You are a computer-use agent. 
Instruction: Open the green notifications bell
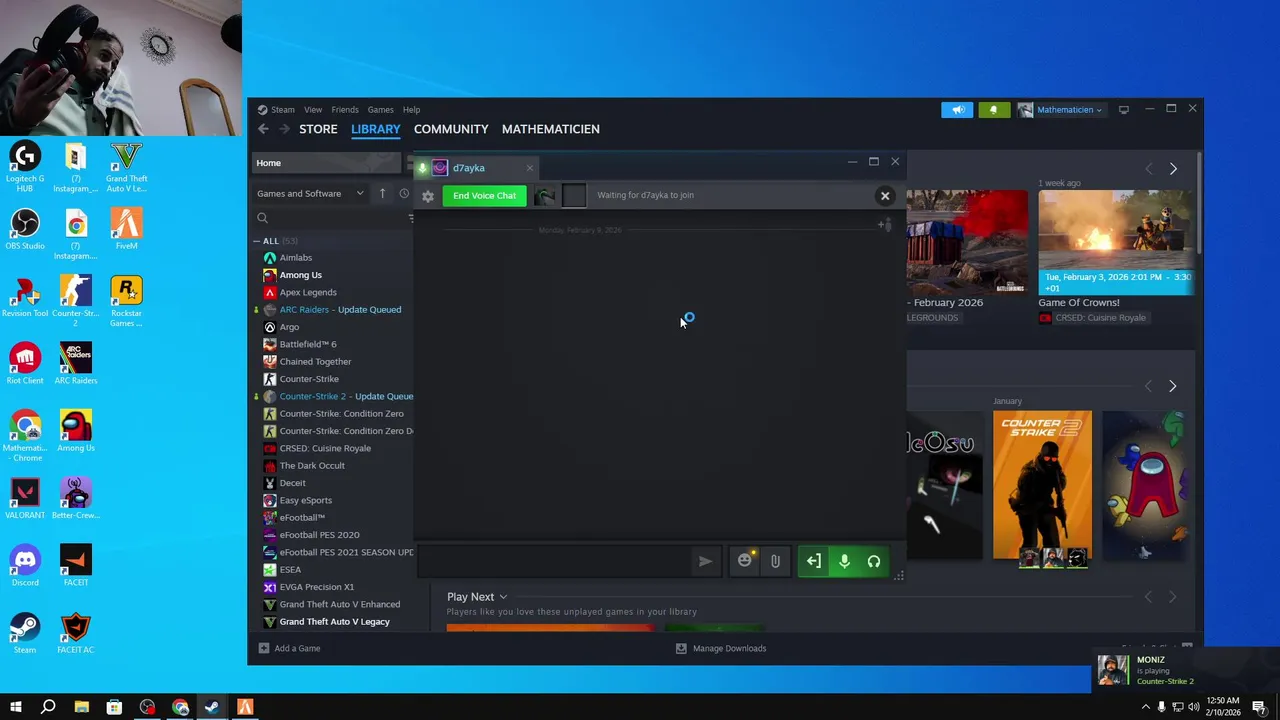[993, 110]
